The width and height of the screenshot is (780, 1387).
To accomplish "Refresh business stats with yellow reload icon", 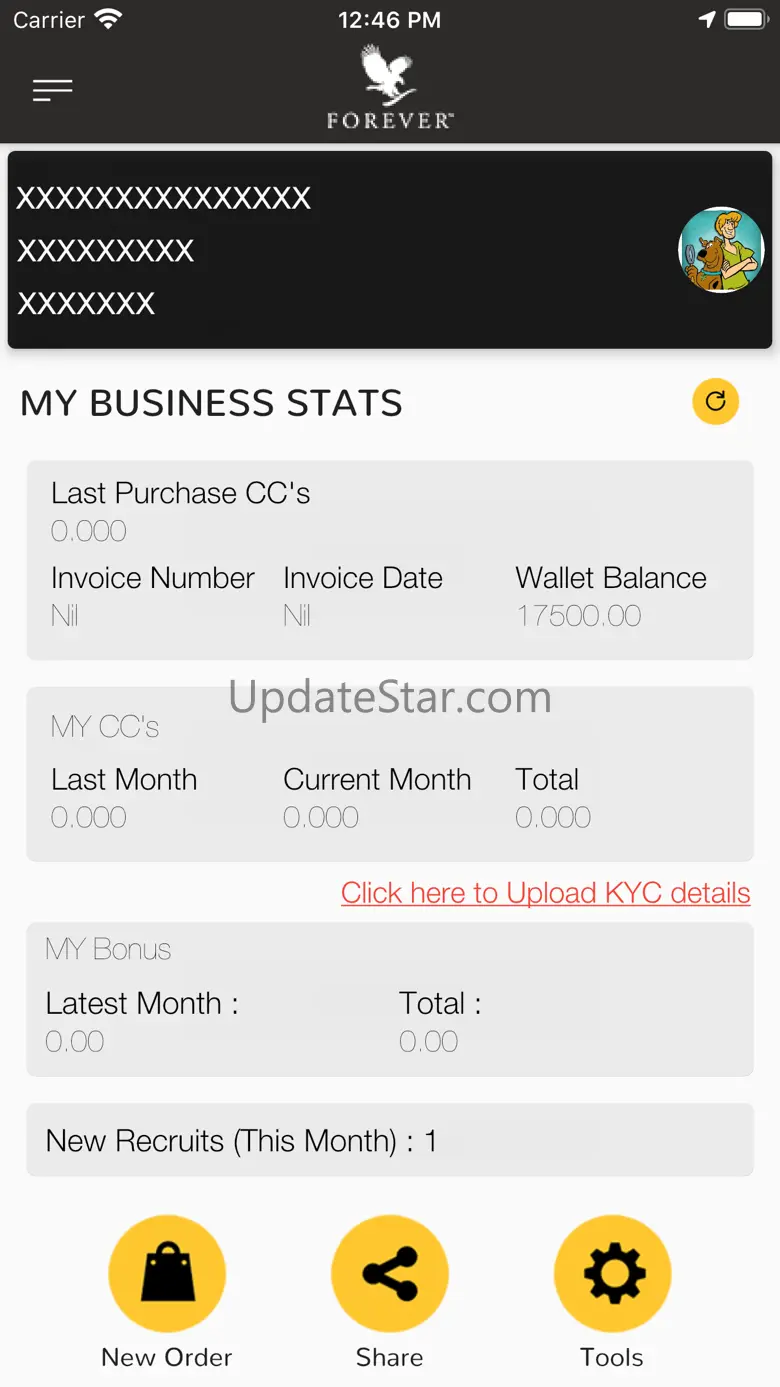I will pos(716,402).
